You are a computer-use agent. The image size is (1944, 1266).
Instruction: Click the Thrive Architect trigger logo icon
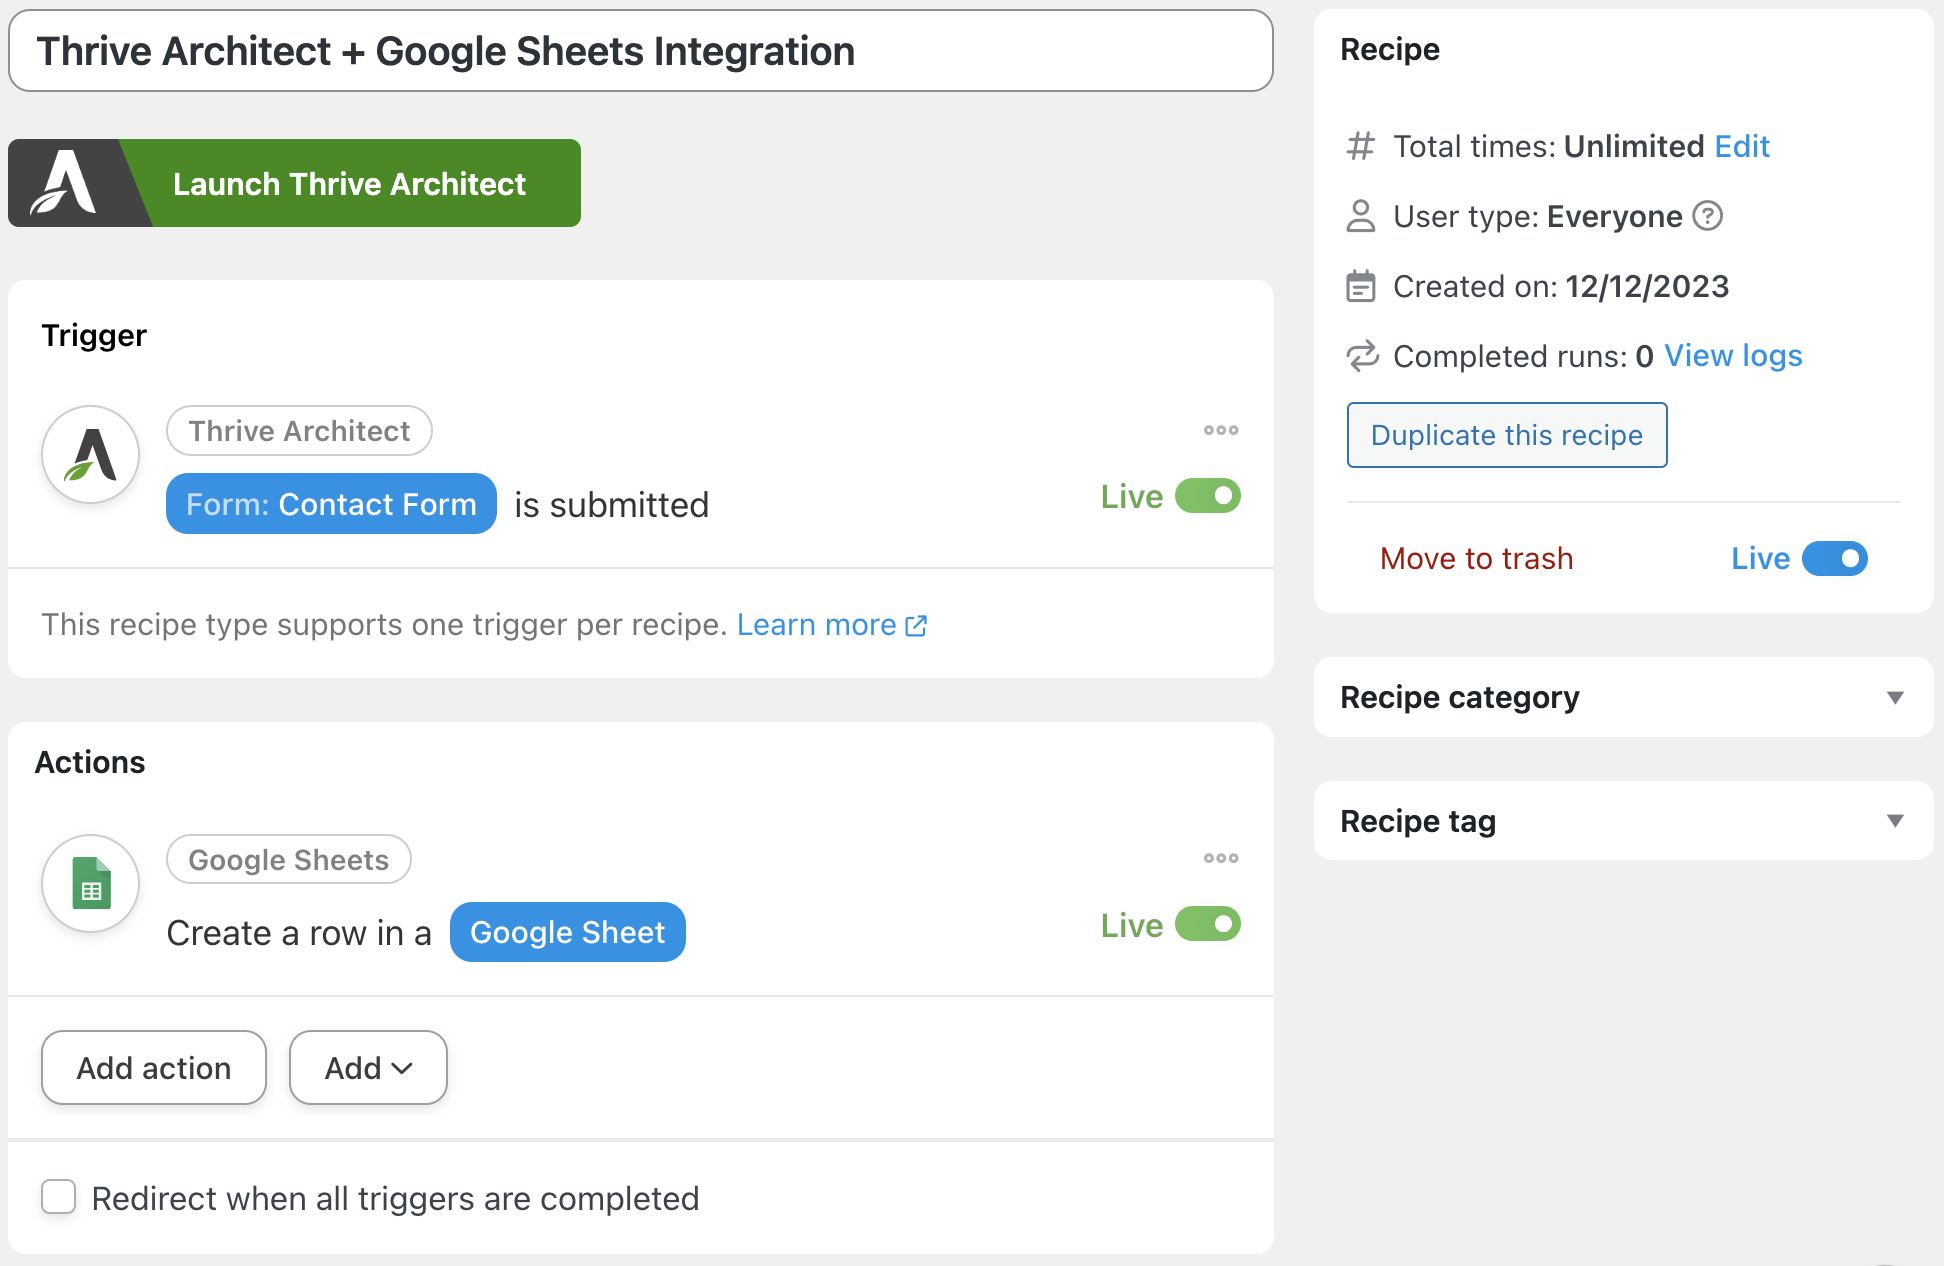coord(90,455)
